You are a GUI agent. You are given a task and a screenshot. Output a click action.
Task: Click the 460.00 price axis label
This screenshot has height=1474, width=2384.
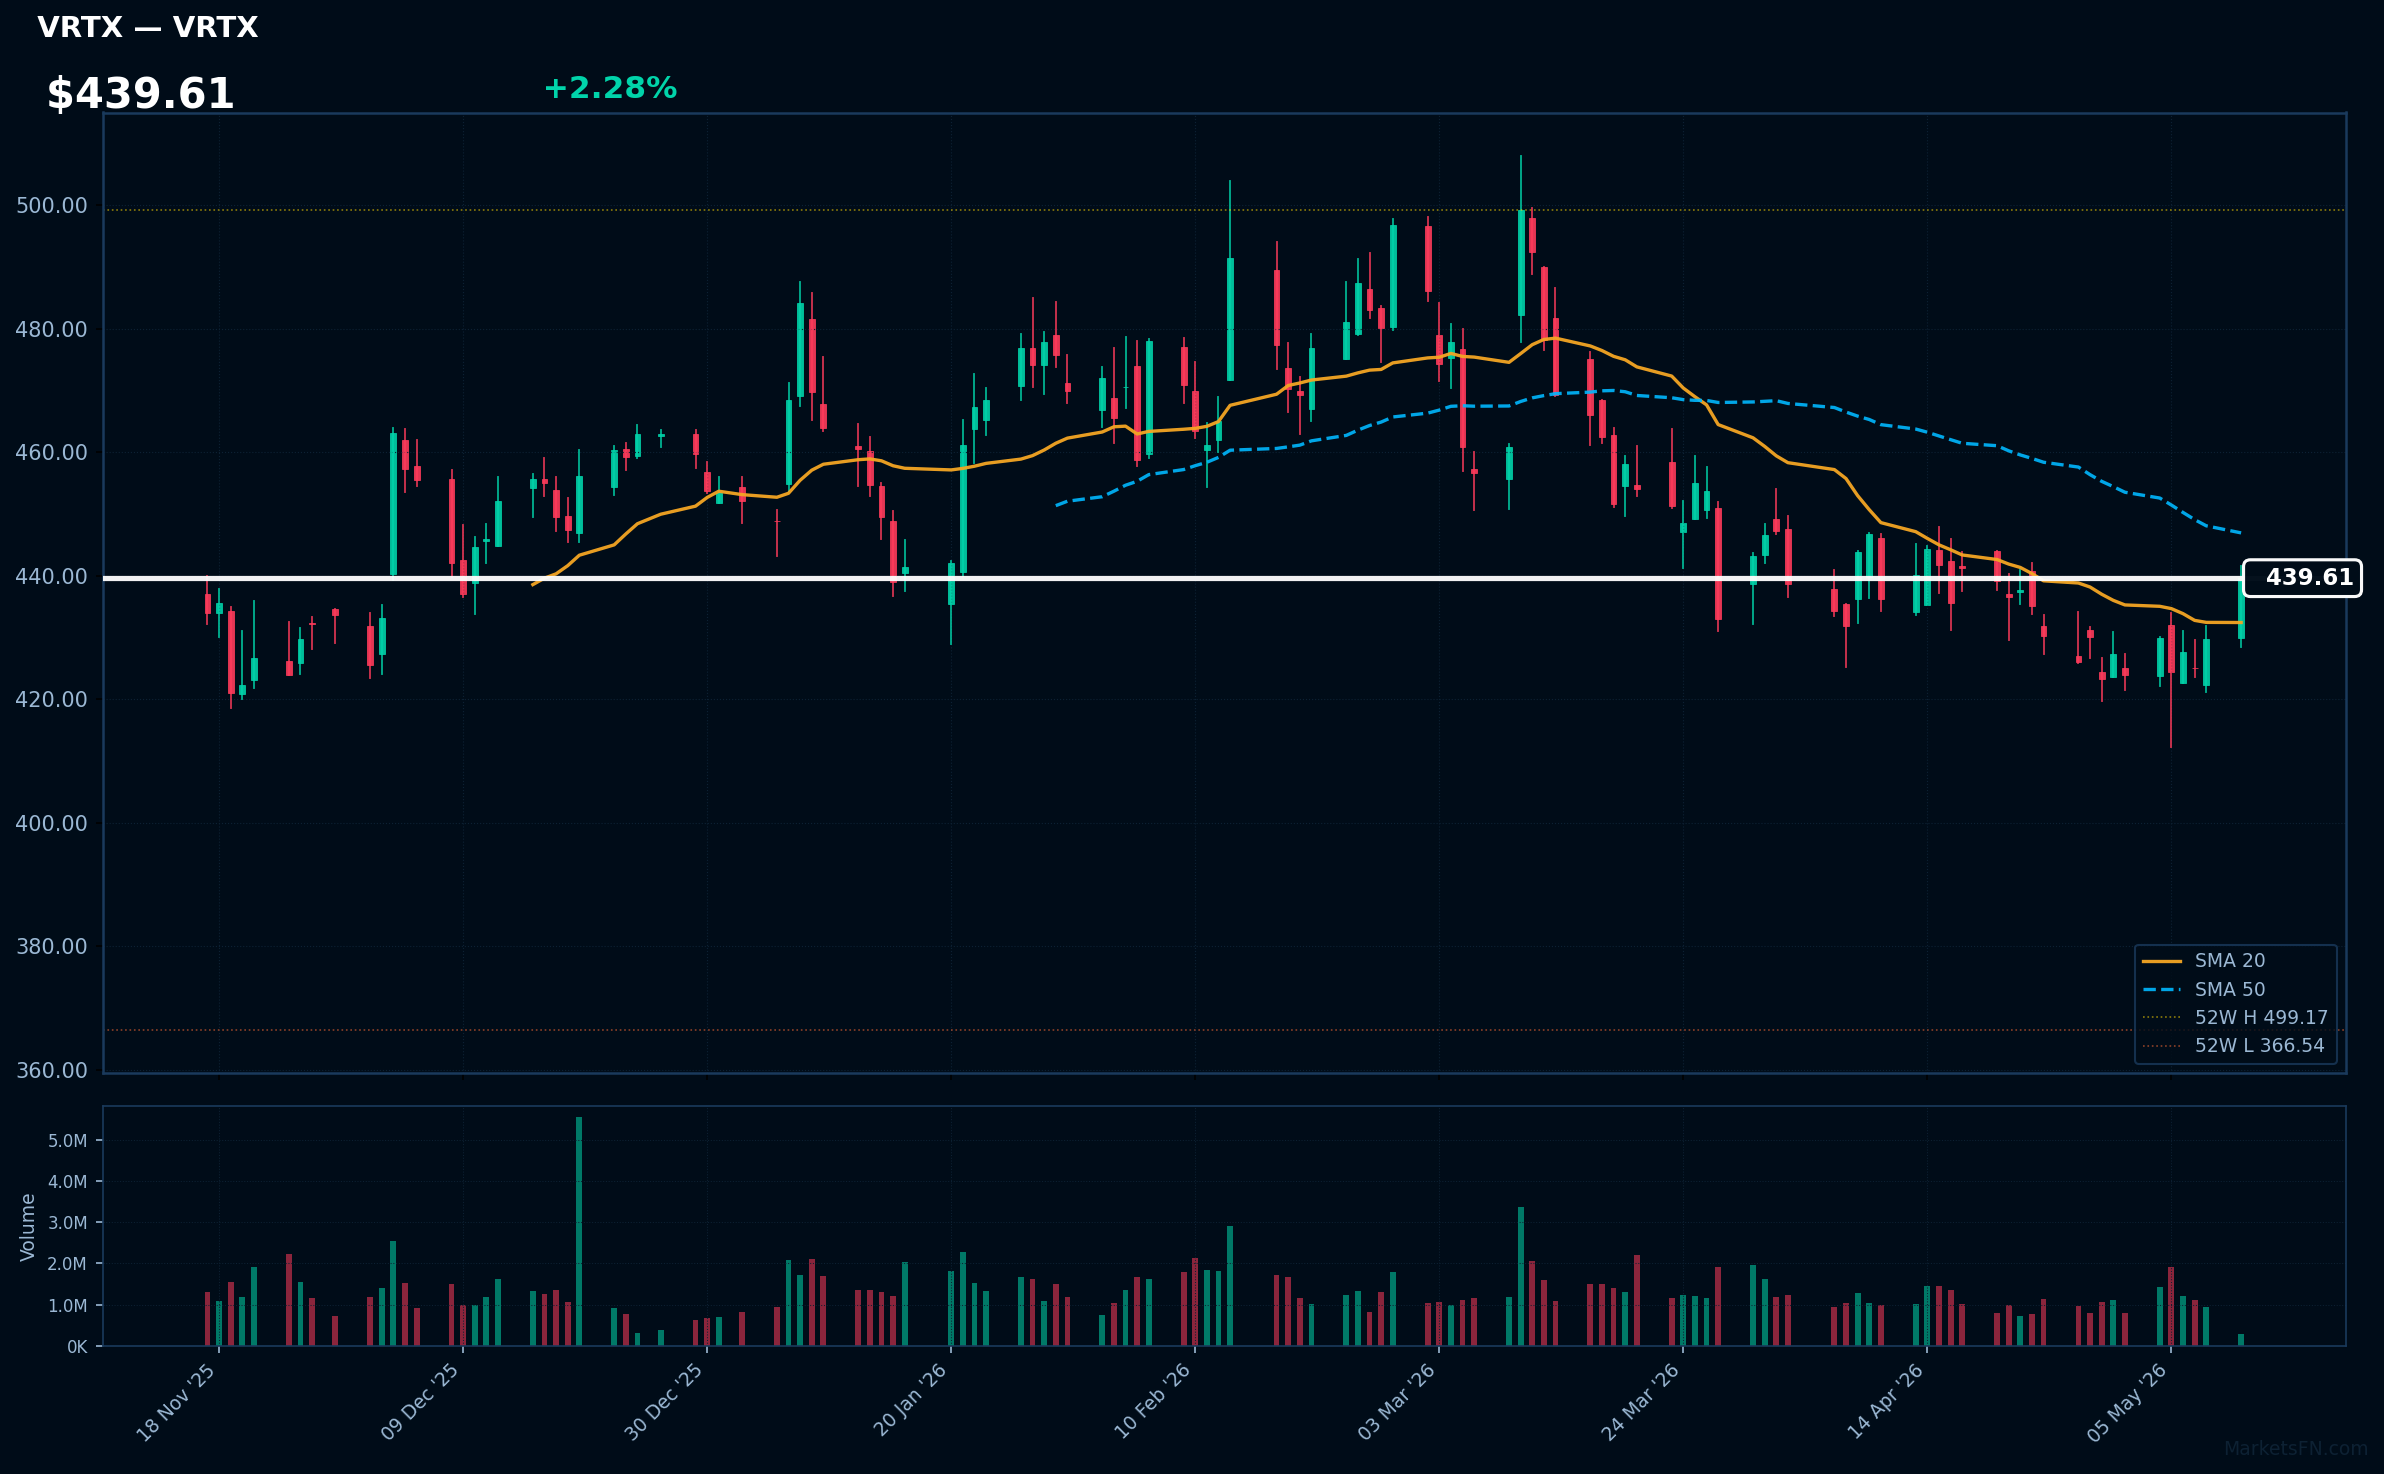coord(52,453)
